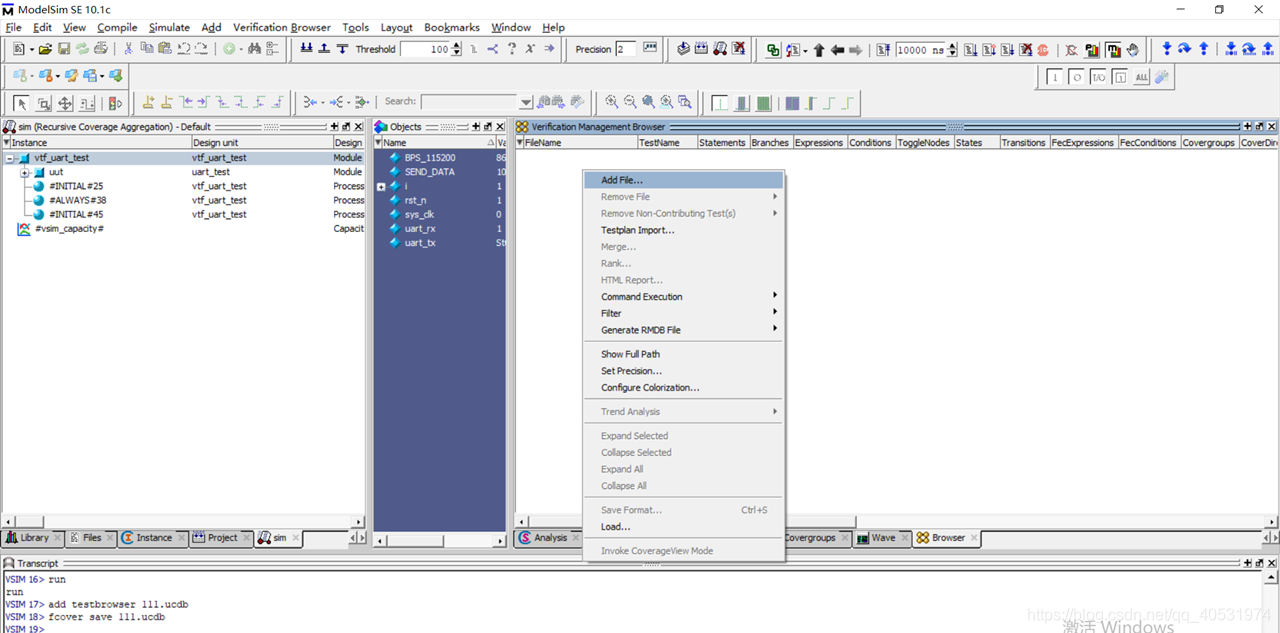
Task: Click the Run simulation icon
Action: point(970,49)
